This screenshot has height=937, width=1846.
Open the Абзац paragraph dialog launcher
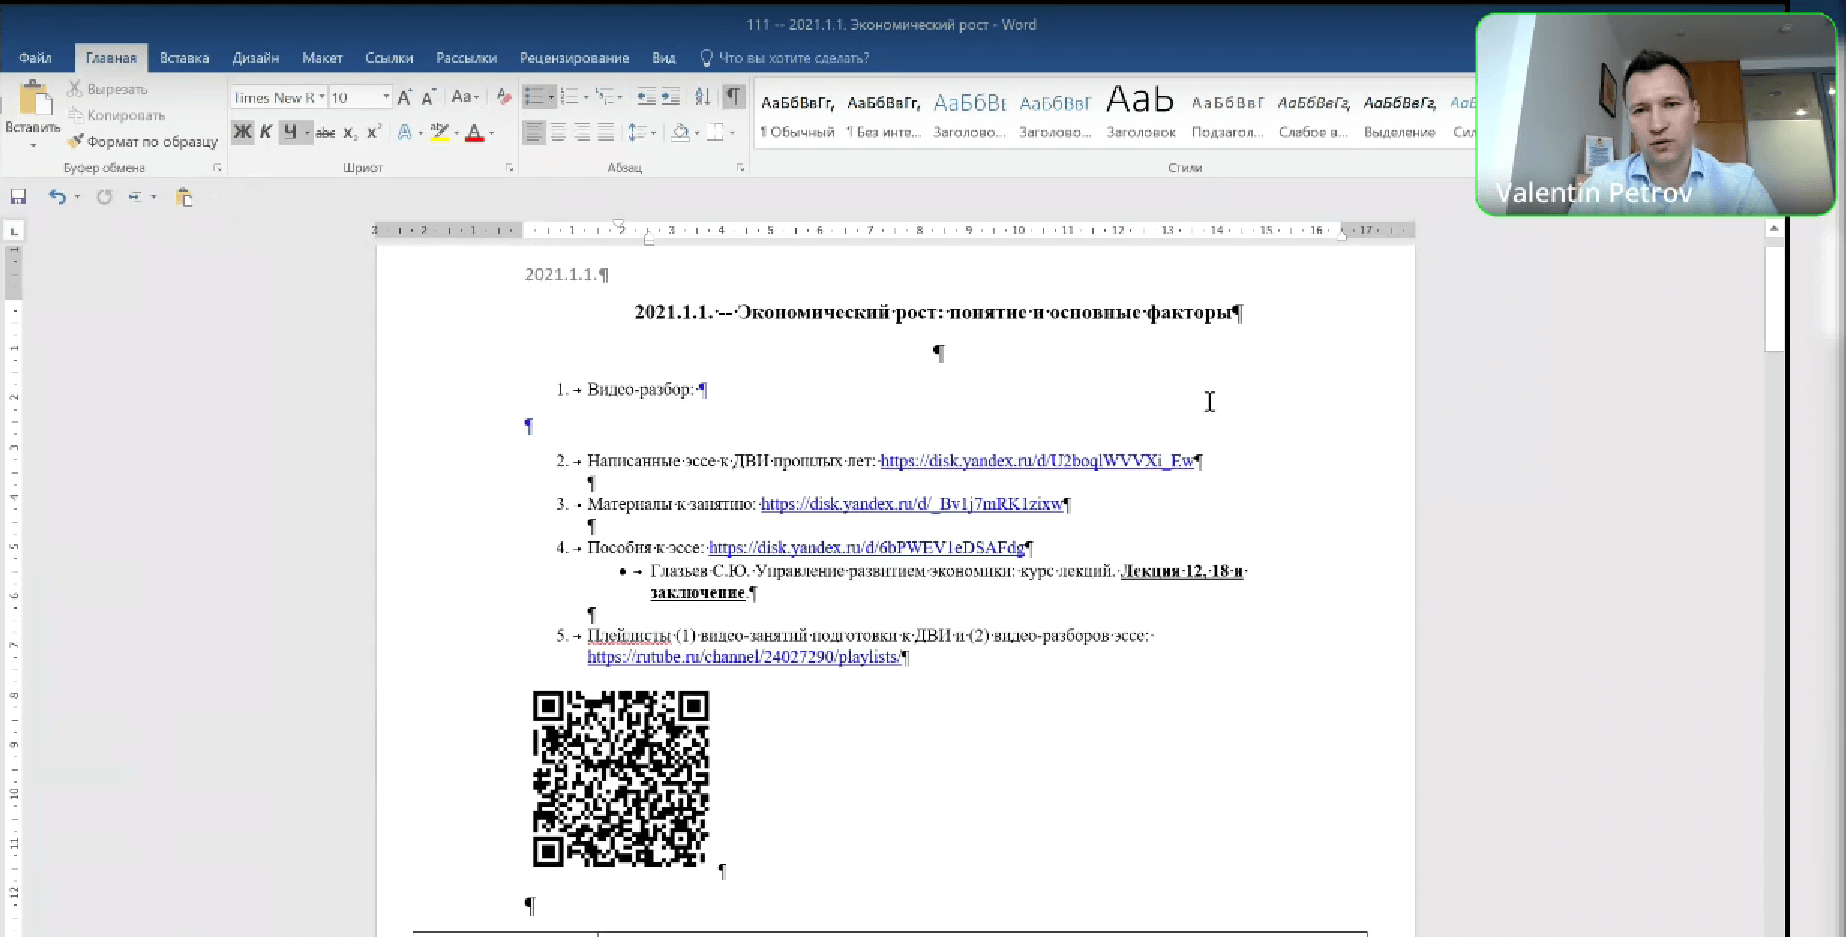741,168
